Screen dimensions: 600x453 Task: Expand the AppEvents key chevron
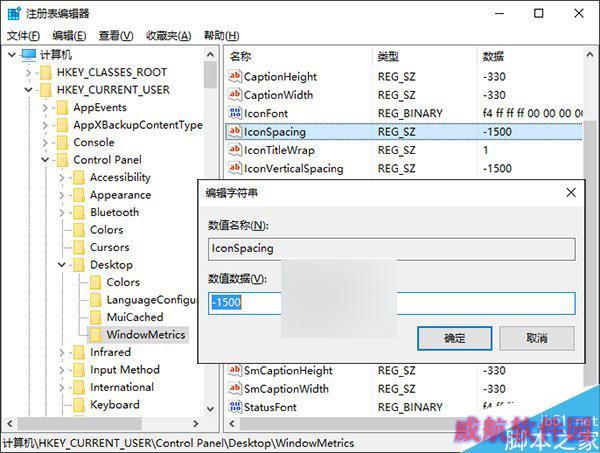[45, 108]
